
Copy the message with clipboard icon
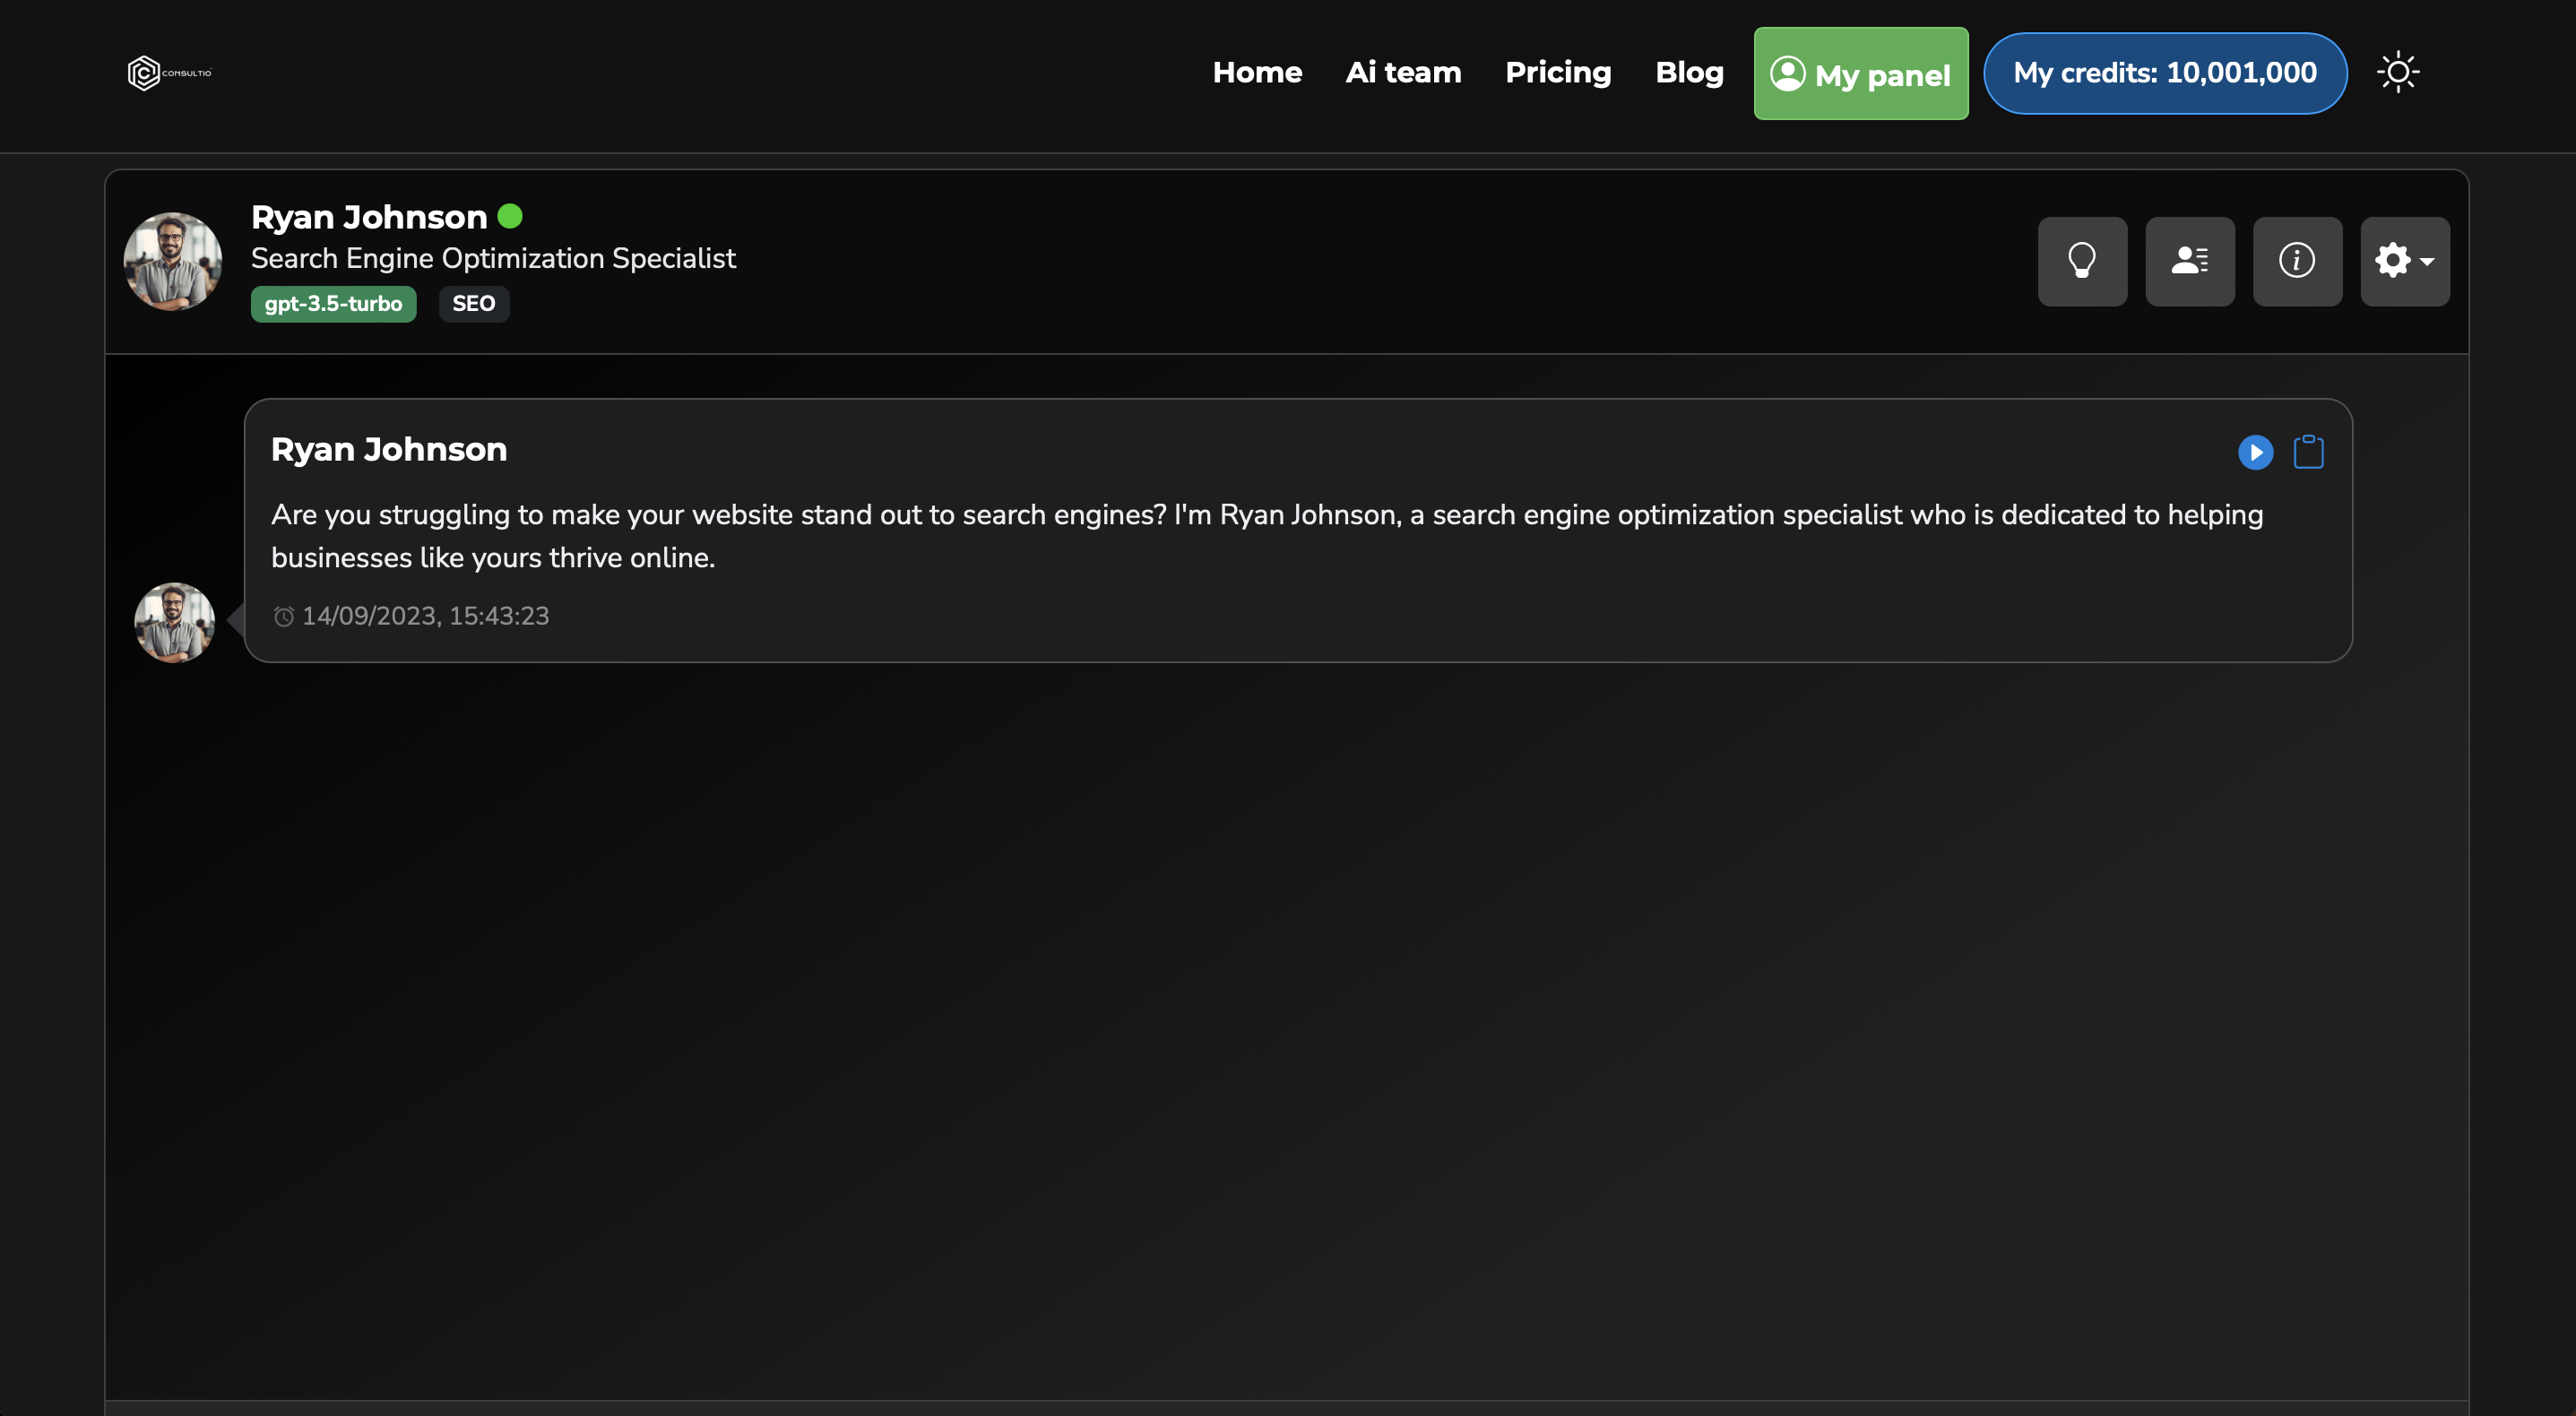[x=2308, y=452]
